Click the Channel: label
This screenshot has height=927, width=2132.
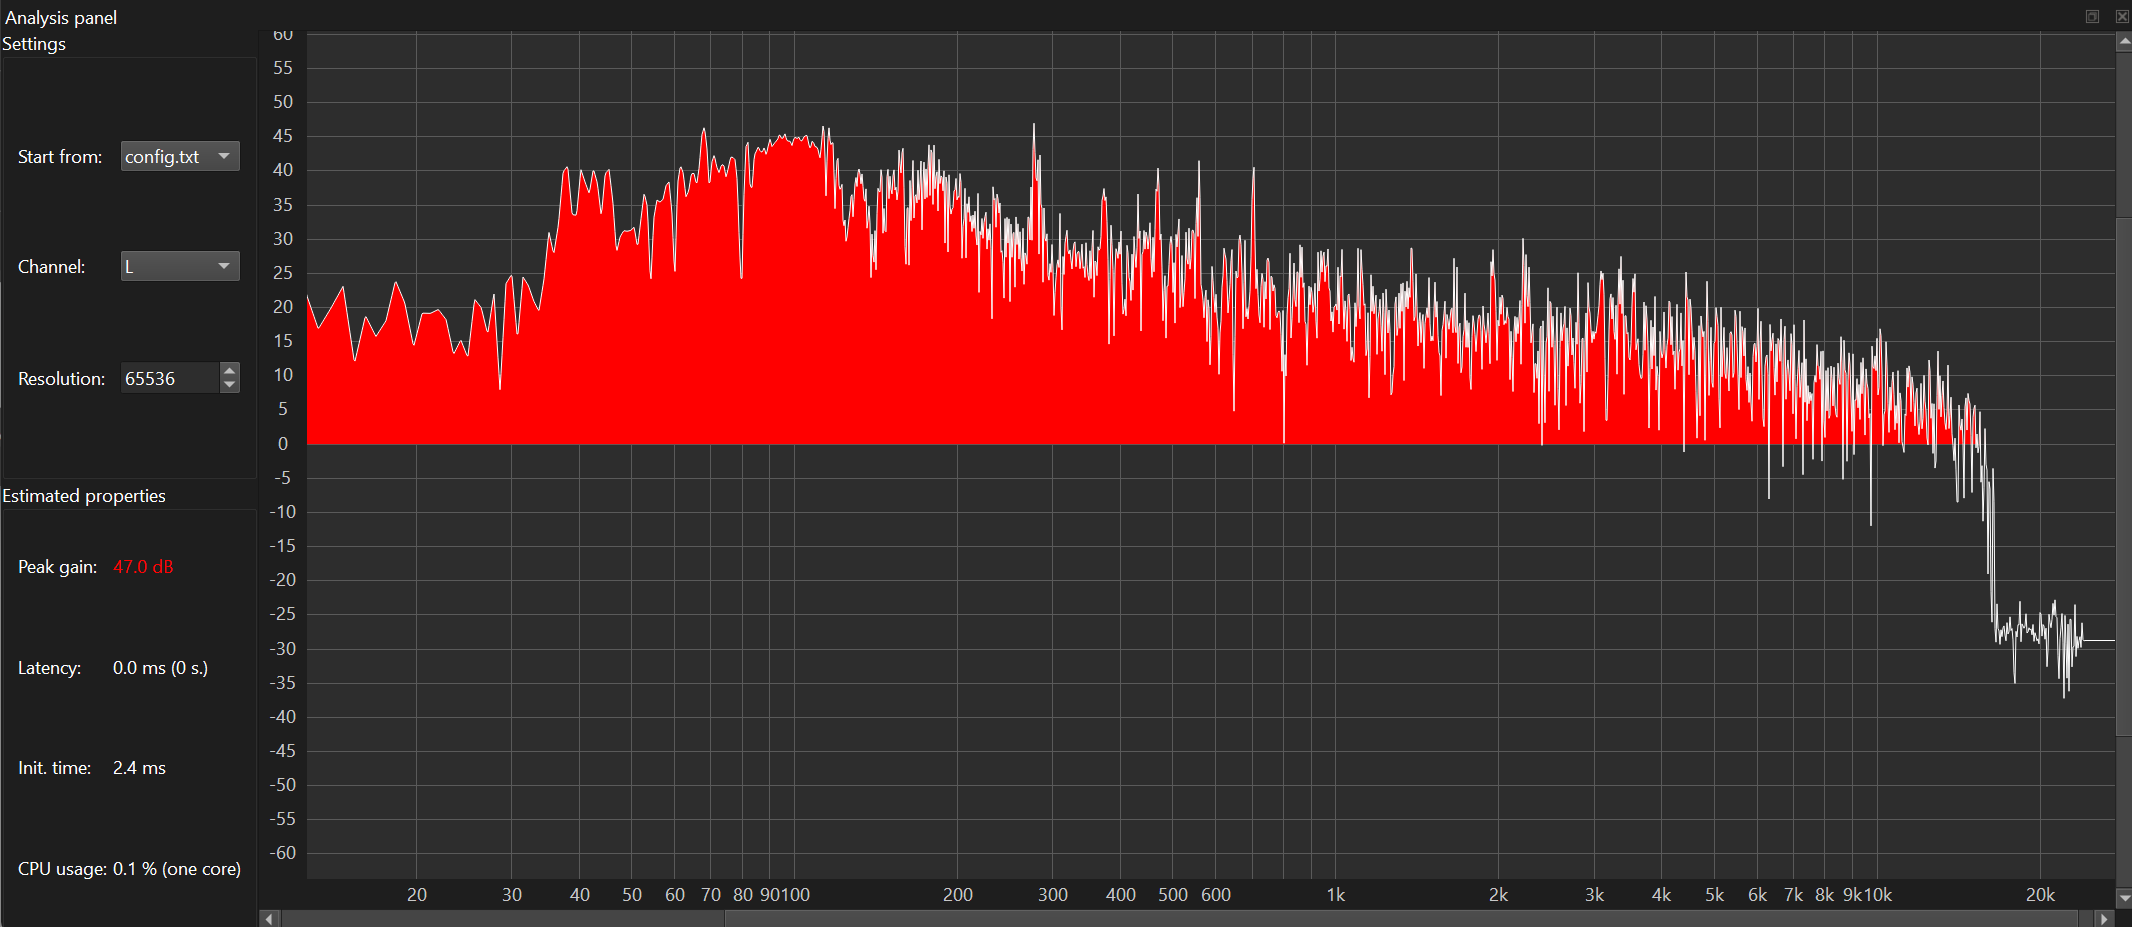(x=51, y=267)
